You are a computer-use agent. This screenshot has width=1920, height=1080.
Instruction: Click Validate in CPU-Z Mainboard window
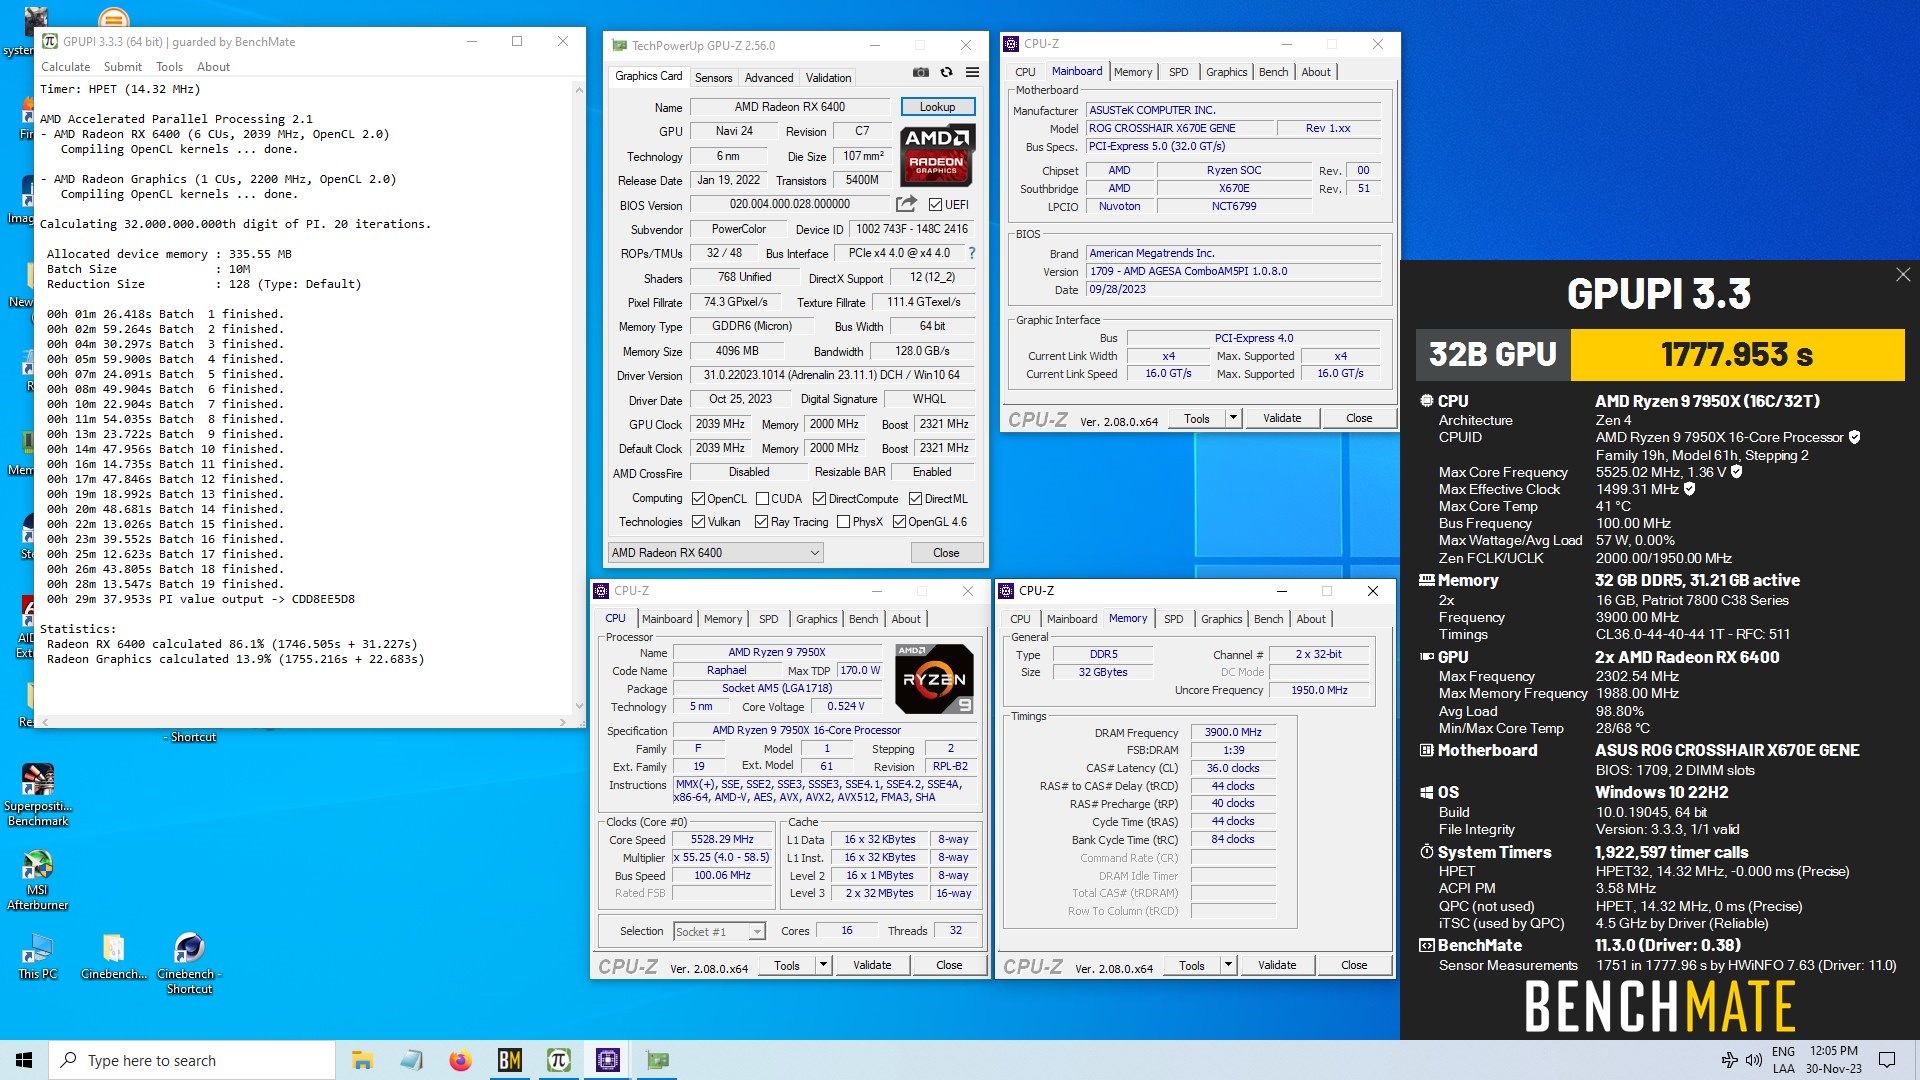click(x=1282, y=418)
